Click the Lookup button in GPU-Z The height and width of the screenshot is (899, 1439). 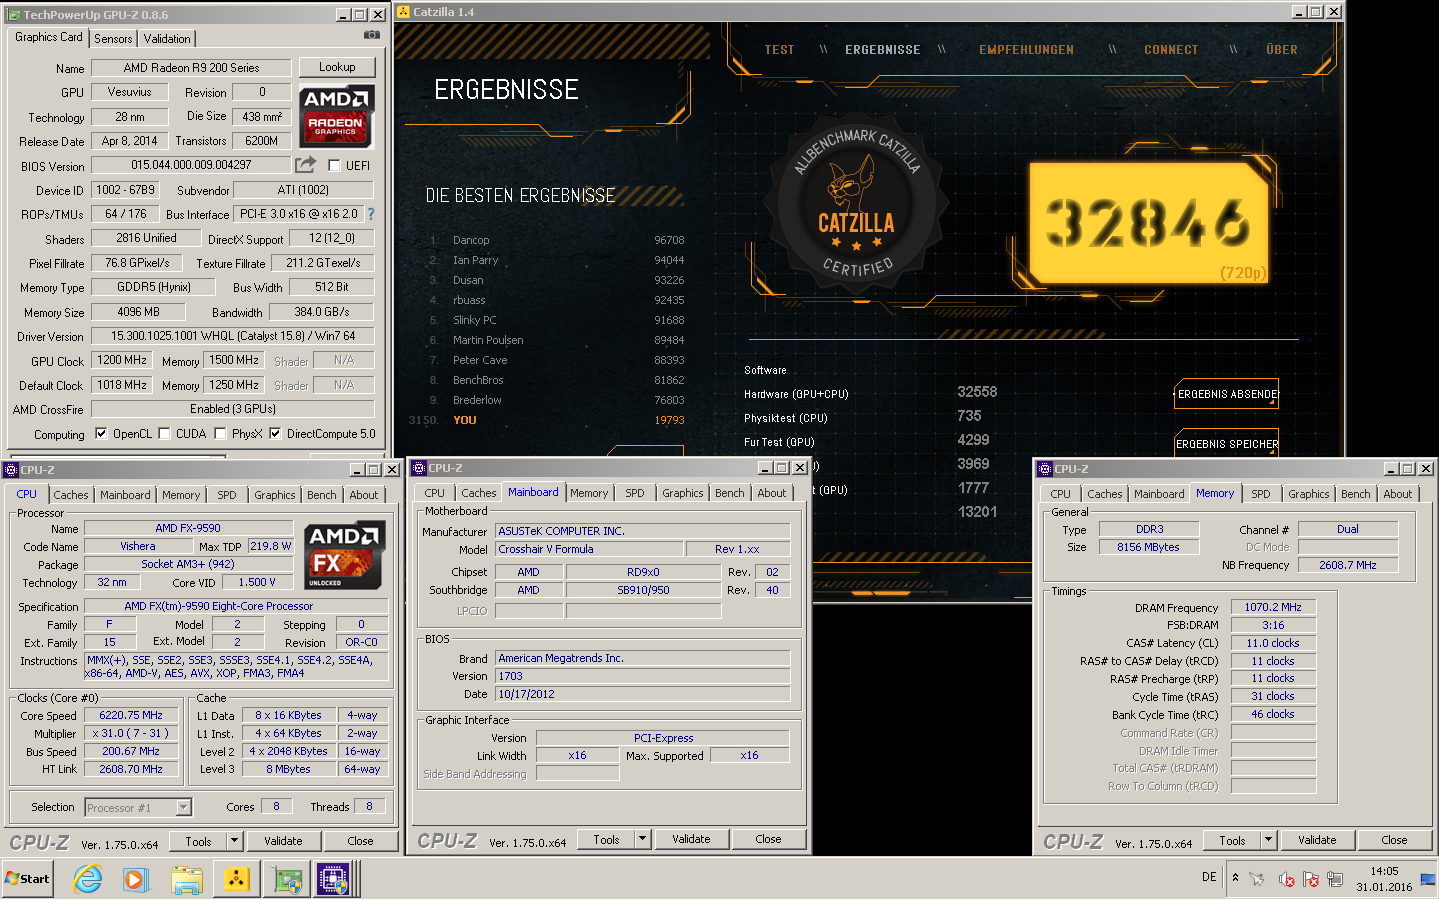[x=337, y=67]
